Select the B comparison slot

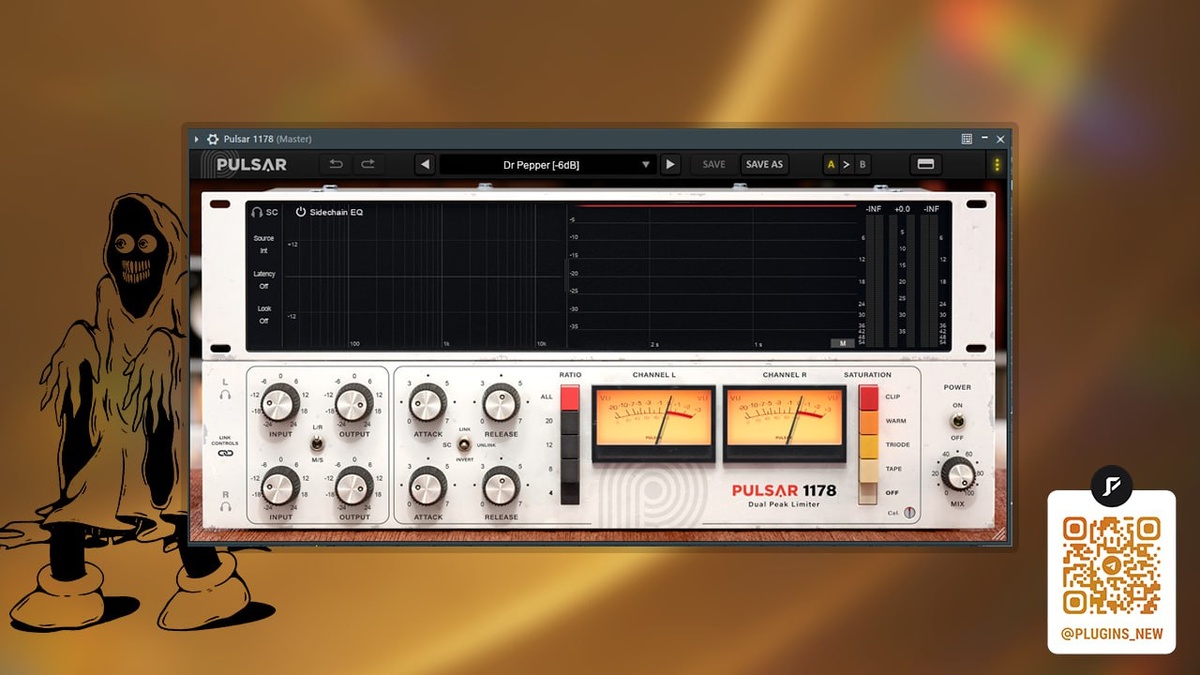tap(862, 164)
